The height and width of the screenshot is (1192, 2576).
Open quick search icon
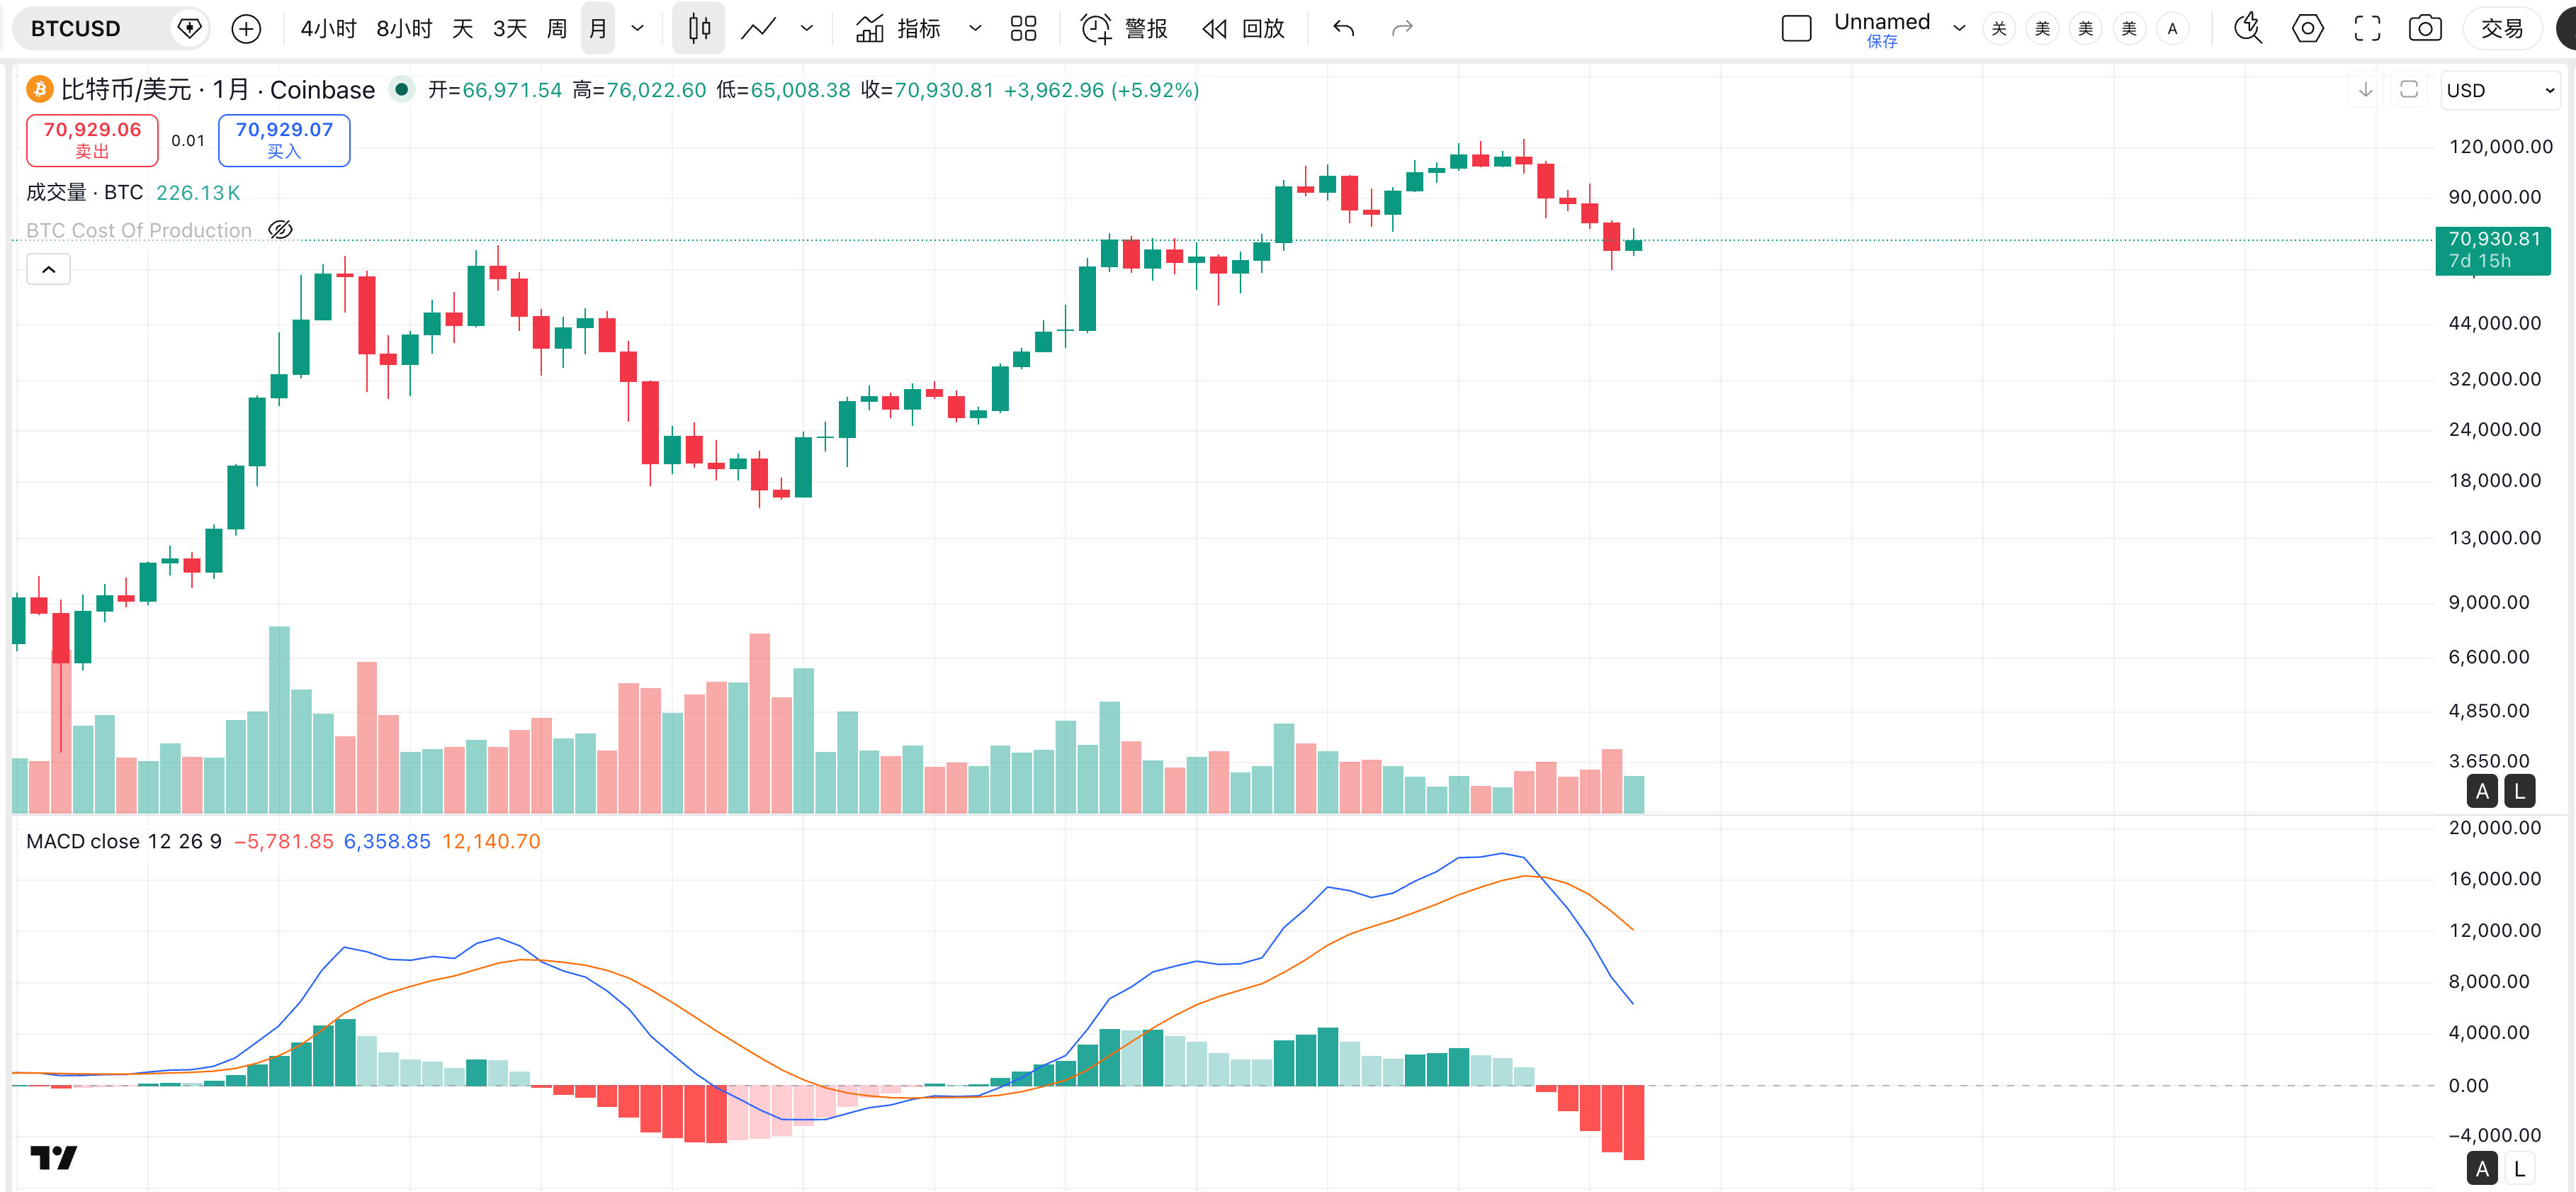click(2248, 28)
